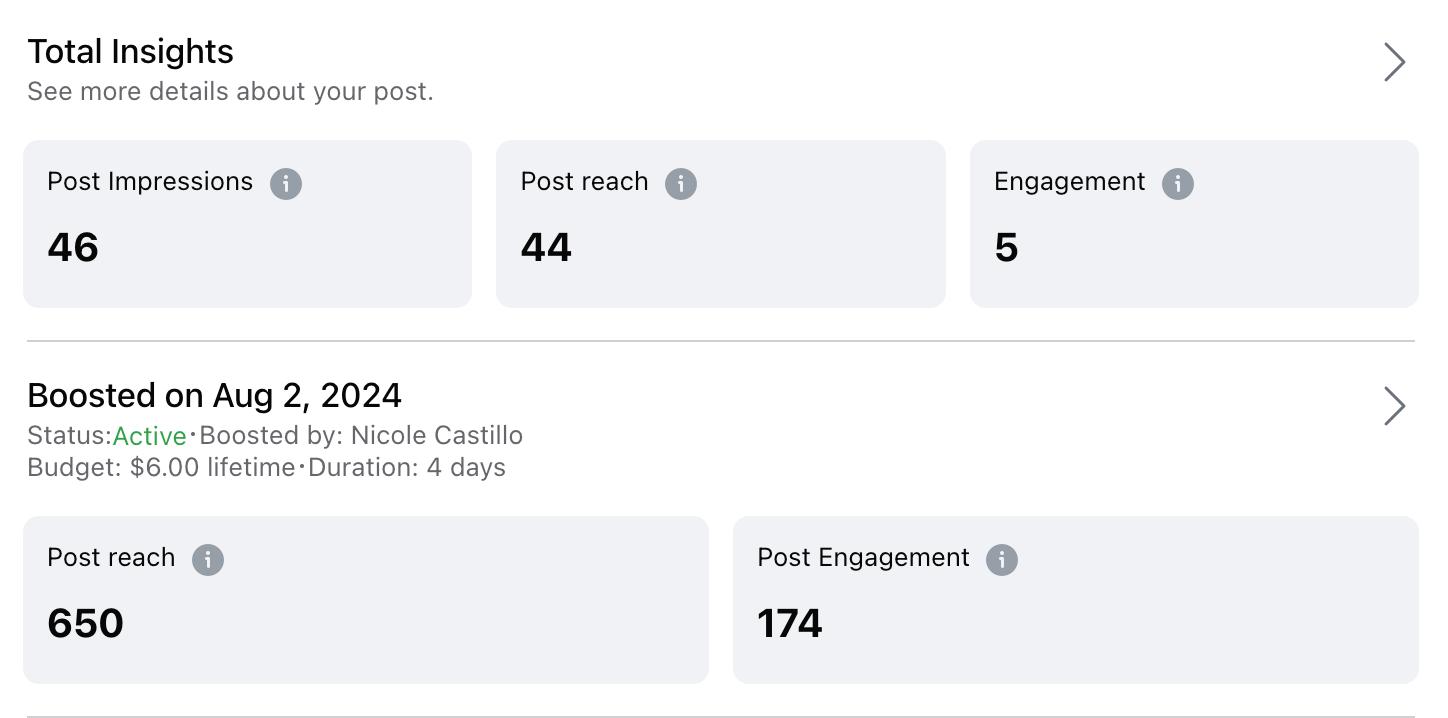Viewport: 1448px width, 718px height.
Task: Click 'See more details about your post.'
Action: (x=230, y=92)
